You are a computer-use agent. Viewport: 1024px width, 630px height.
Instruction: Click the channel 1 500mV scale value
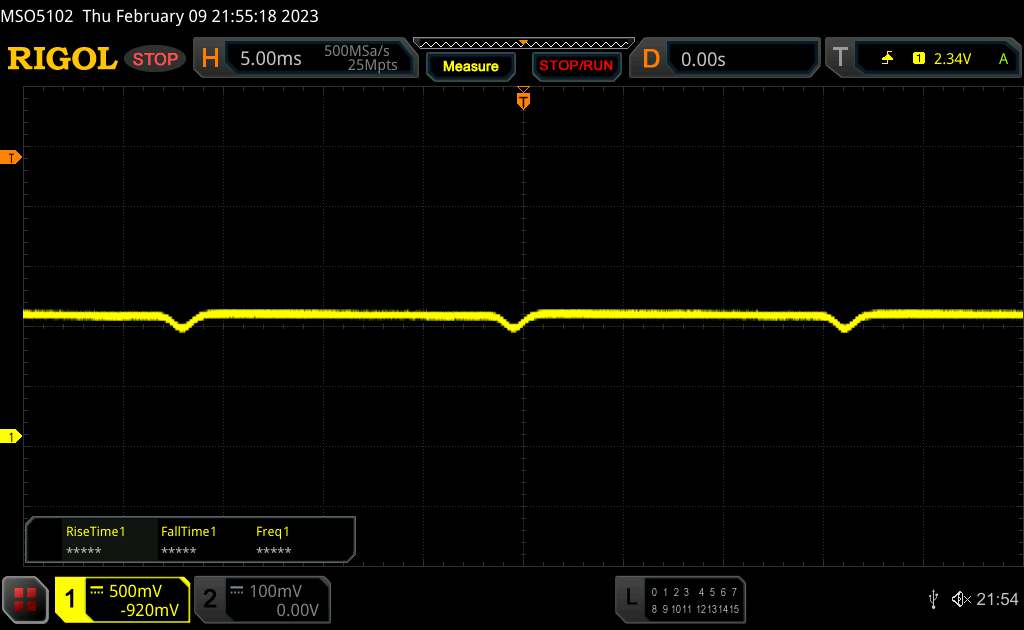[135, 591]
